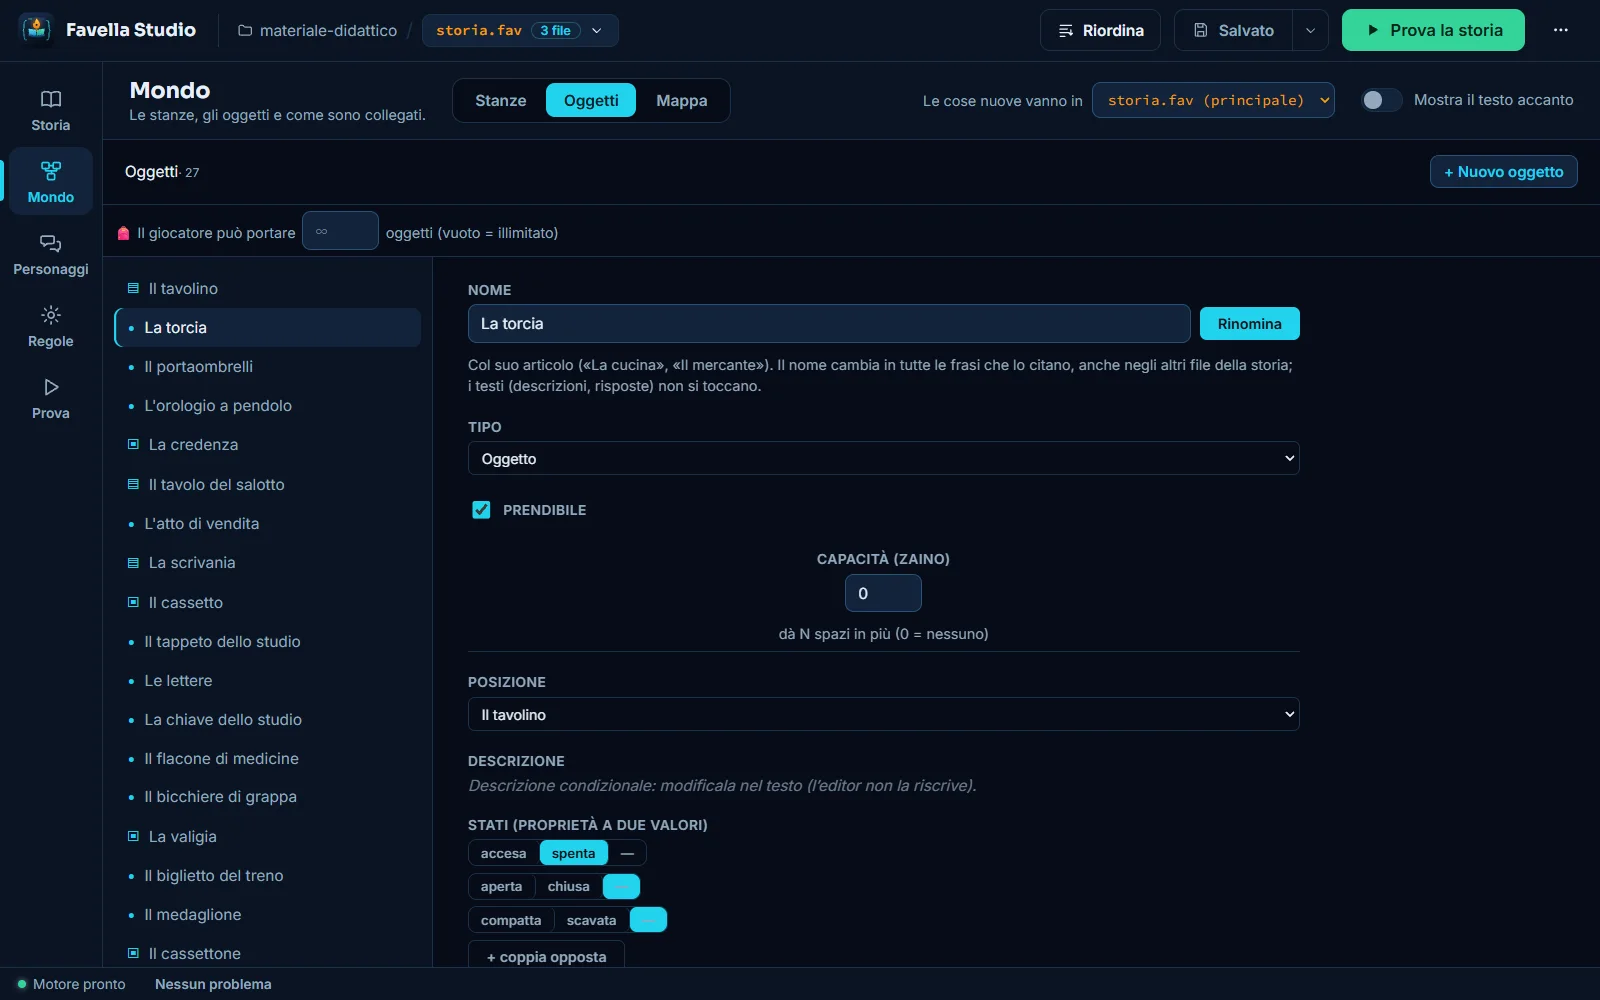Click Nessun problema in status bar

pyautogui.click(x=213, y=984)
